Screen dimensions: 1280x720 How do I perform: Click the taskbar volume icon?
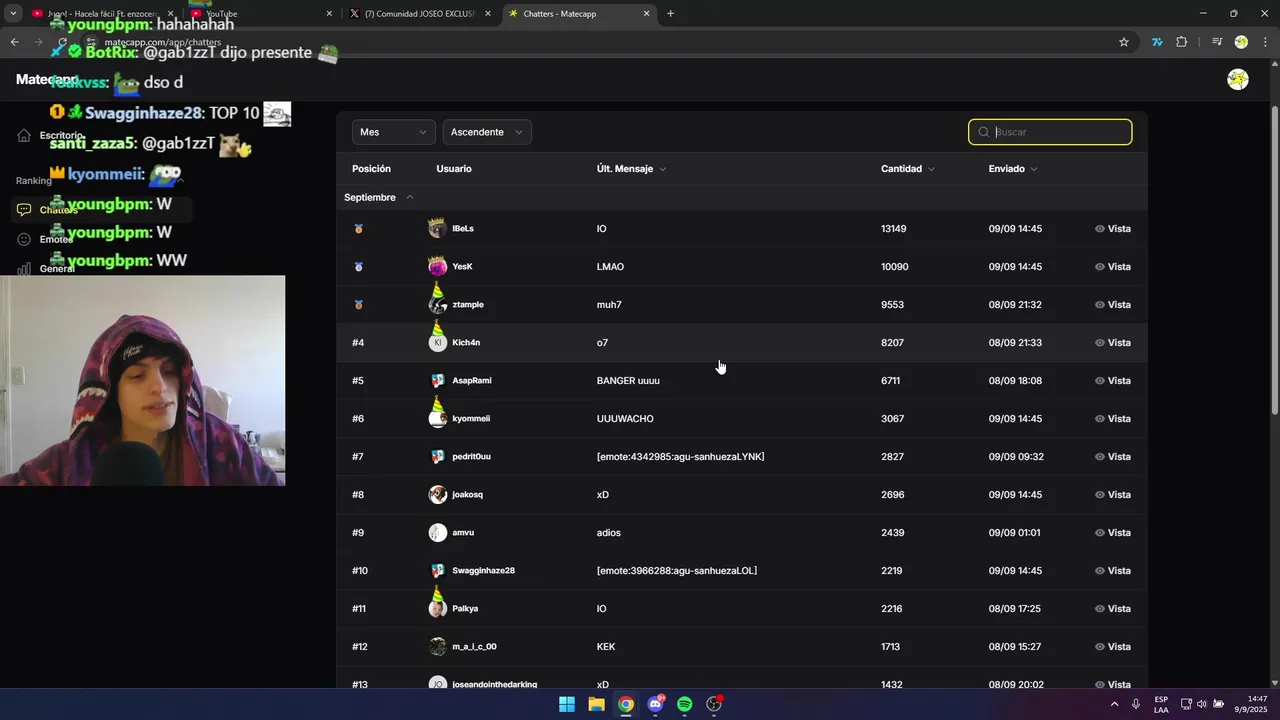[1202, 704]
